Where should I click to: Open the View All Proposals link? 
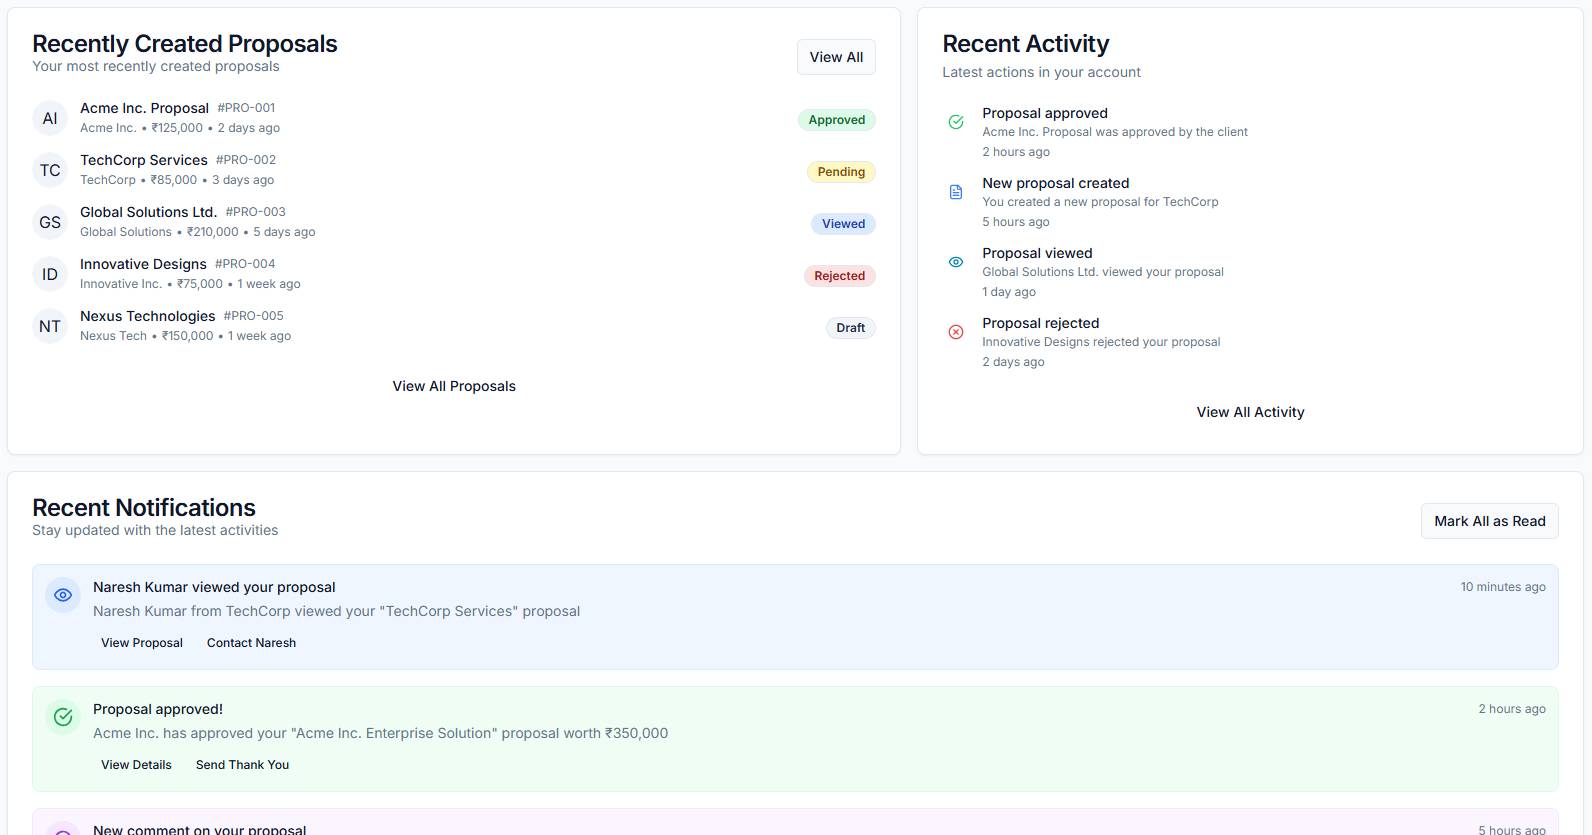[454, 386]
